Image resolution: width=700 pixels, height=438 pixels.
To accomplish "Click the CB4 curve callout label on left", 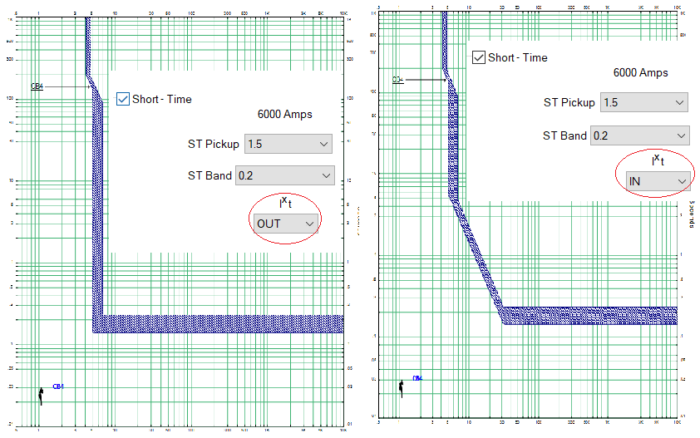I will pyautogui.click(x=37, y=86).
